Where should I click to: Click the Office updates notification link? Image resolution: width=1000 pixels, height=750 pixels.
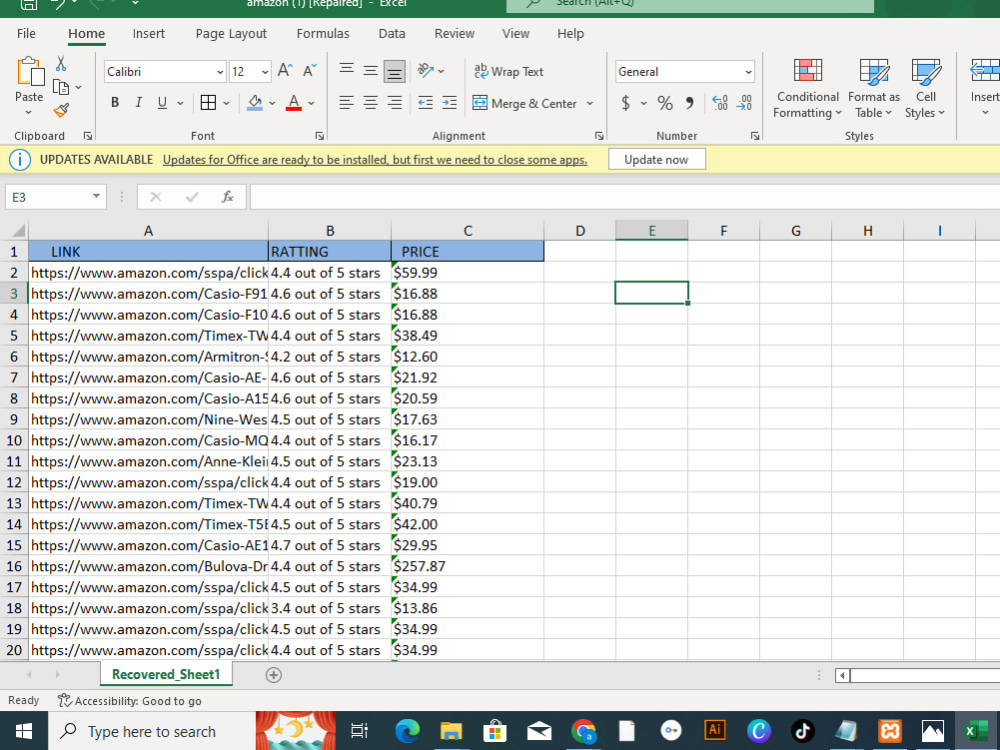point(375,159)
